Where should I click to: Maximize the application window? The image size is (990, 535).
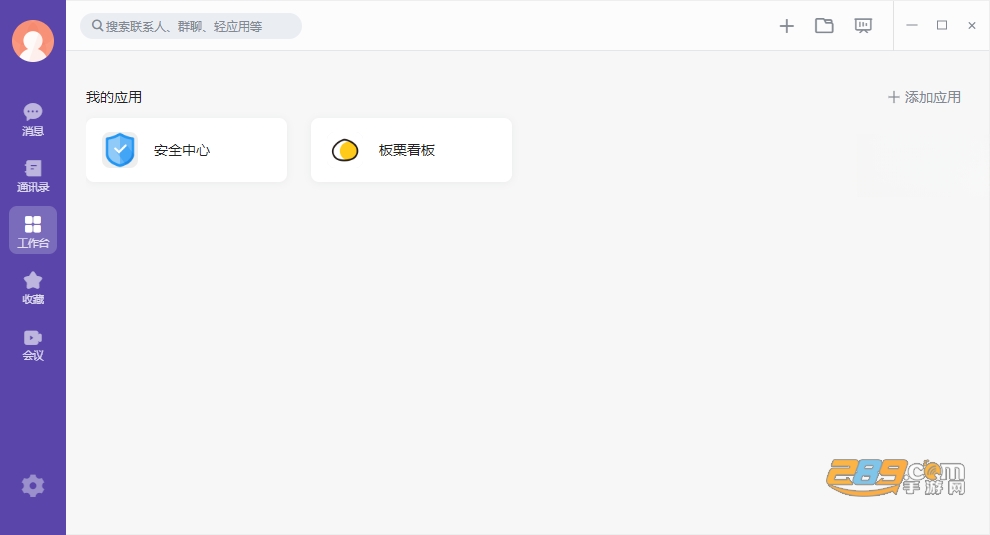pos(942,25)
